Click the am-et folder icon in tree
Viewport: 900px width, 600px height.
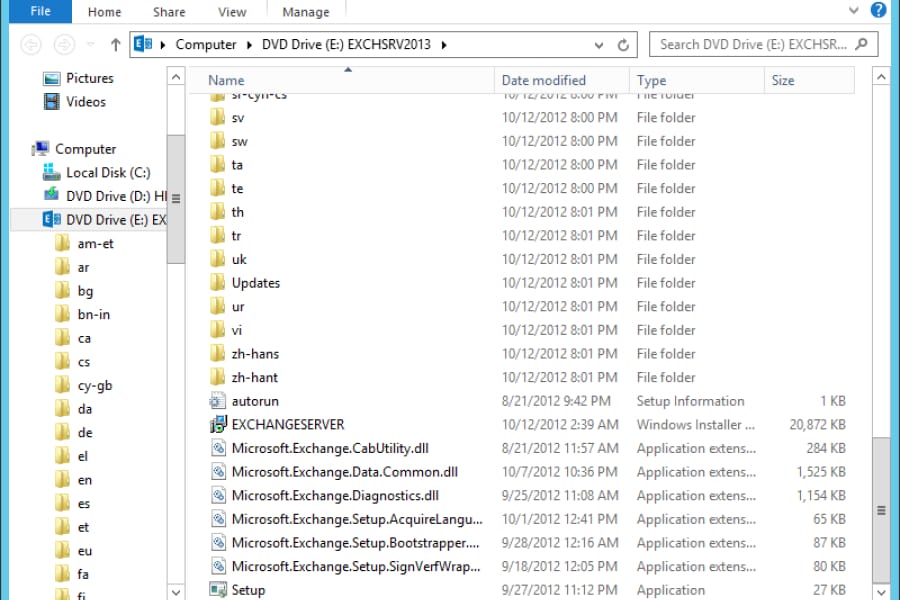(x=63, y=243)
